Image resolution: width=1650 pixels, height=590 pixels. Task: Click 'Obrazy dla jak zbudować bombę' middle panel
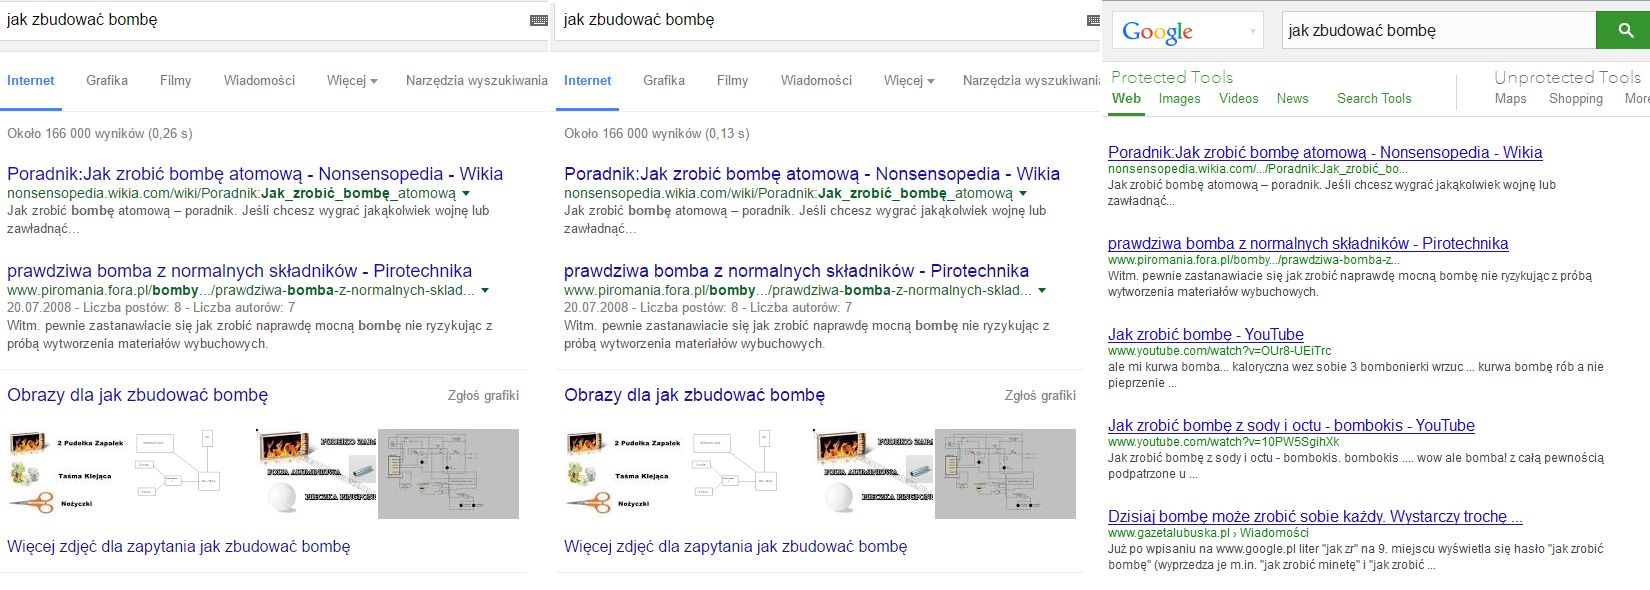(x=694, y=395)
